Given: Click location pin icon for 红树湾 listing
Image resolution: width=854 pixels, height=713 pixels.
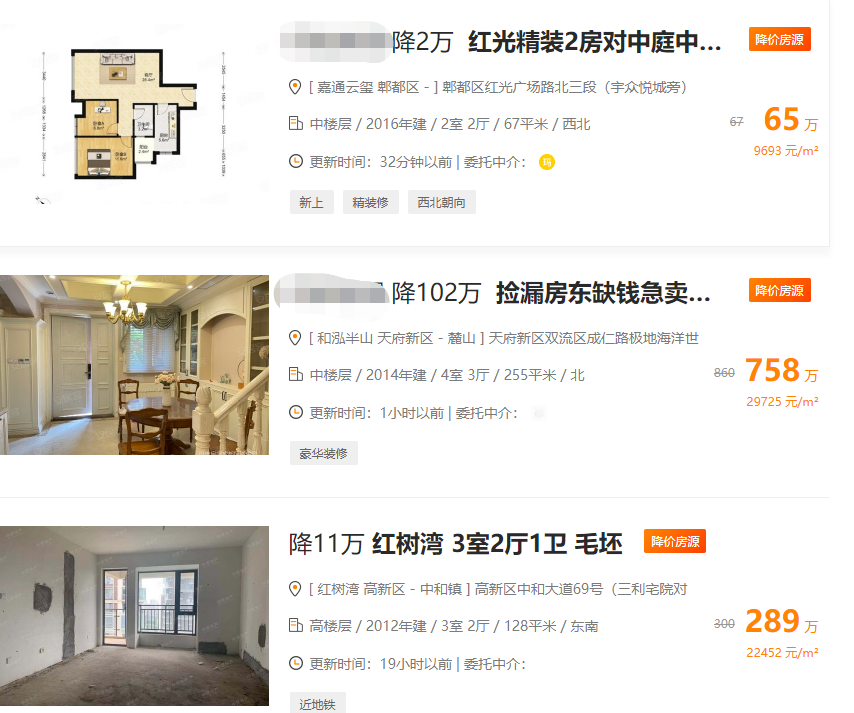Looking at the screenshot, I should coord(295,589).
